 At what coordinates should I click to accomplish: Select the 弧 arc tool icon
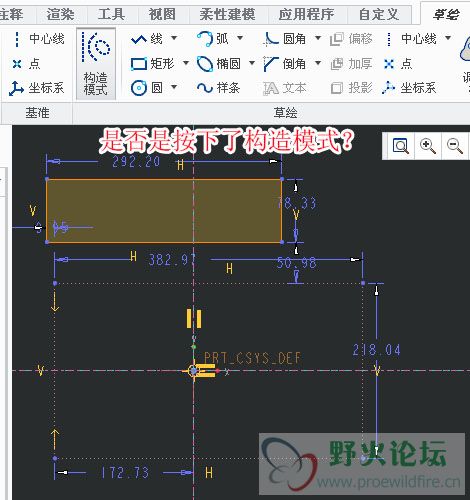click(205, 39)
